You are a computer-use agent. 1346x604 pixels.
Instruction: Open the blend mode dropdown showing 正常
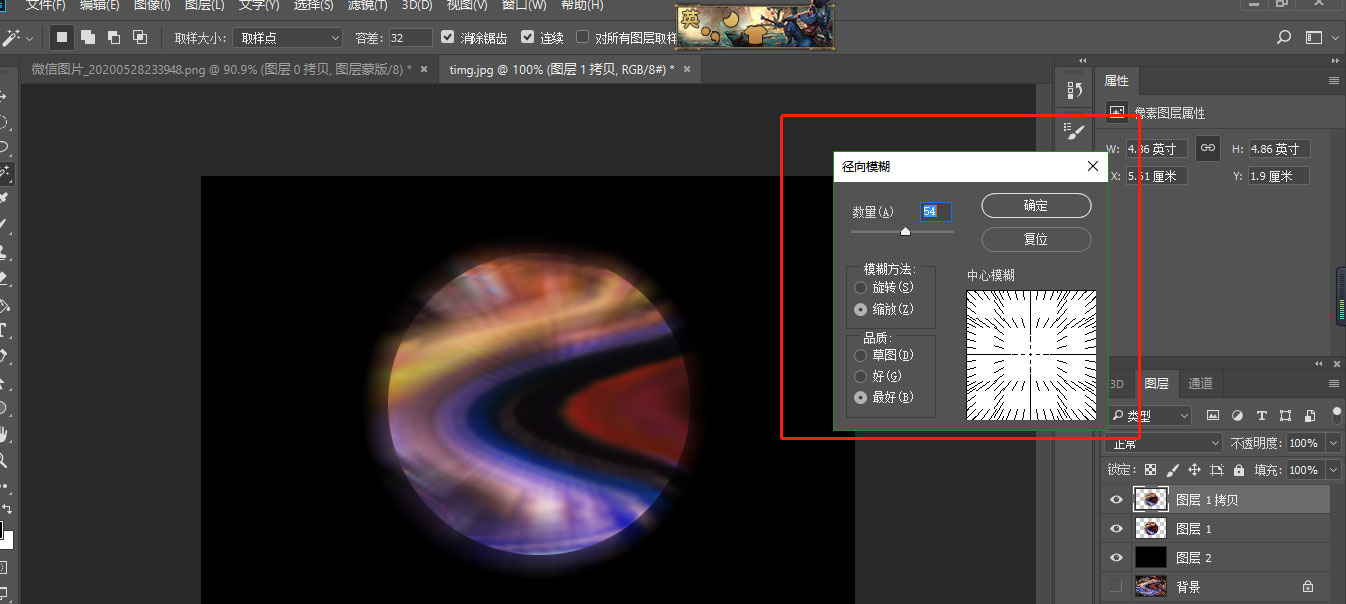[1163, 443]
